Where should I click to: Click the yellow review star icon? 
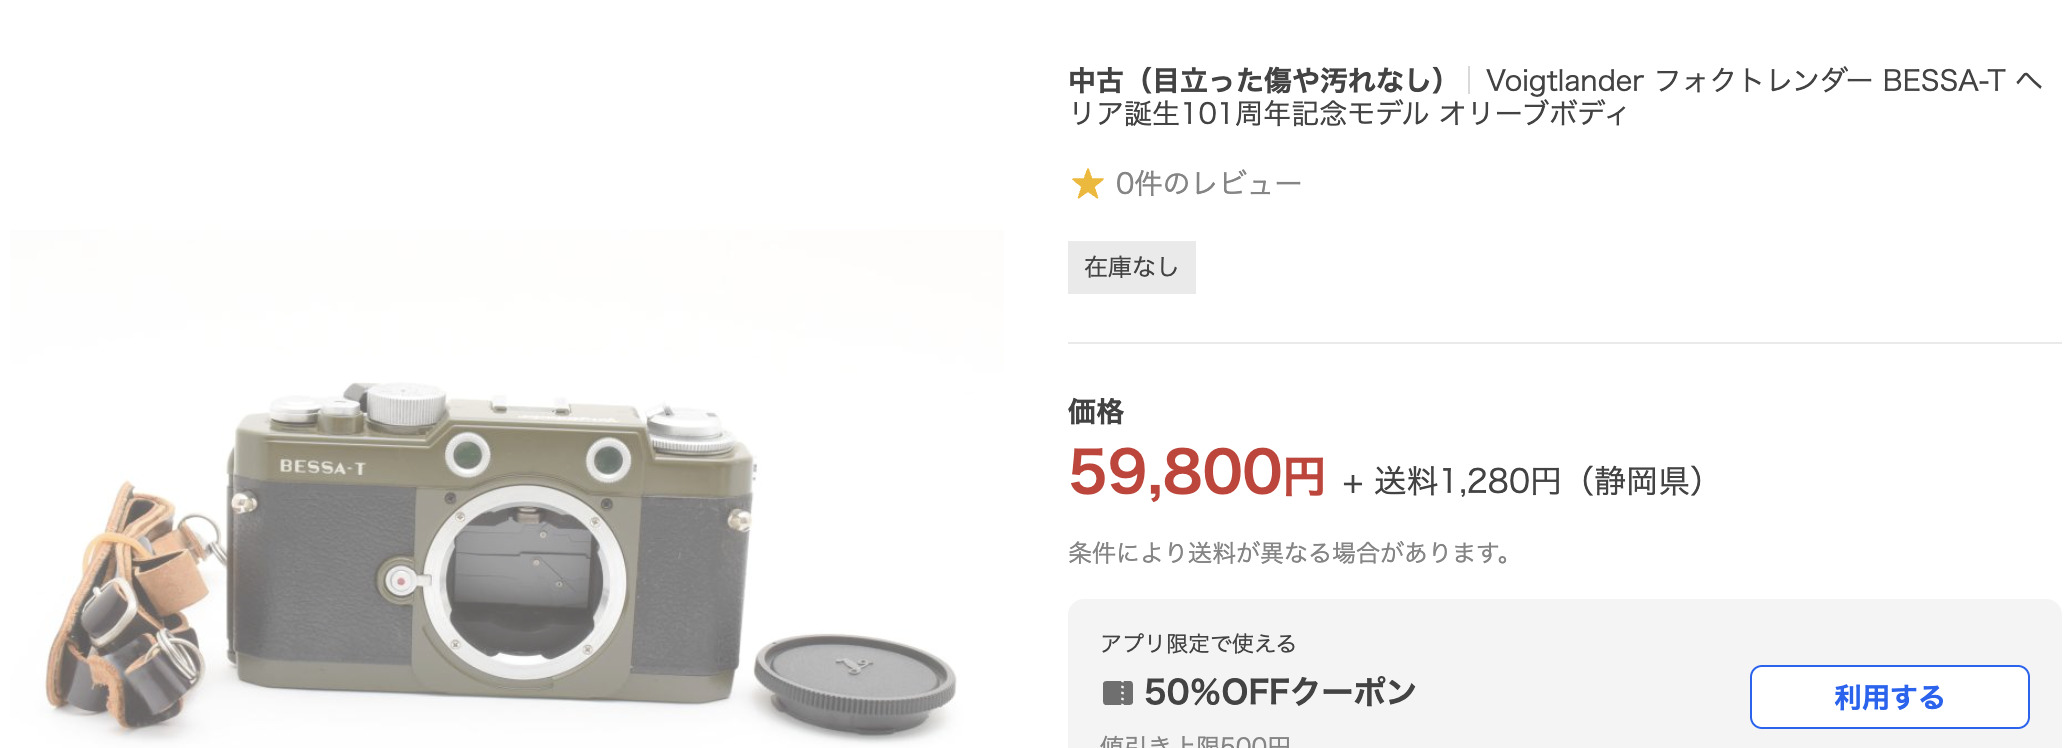pyautogui.click(x=1087, y=184)
